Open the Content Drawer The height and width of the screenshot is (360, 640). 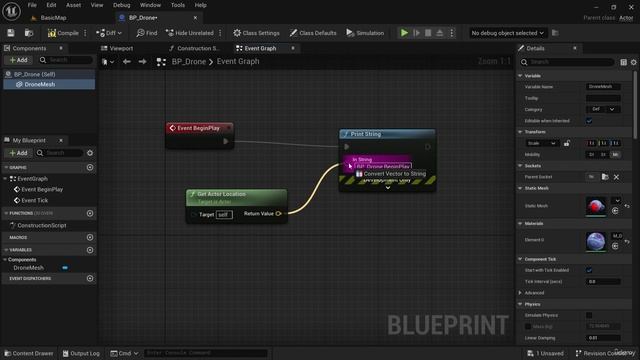29,353
